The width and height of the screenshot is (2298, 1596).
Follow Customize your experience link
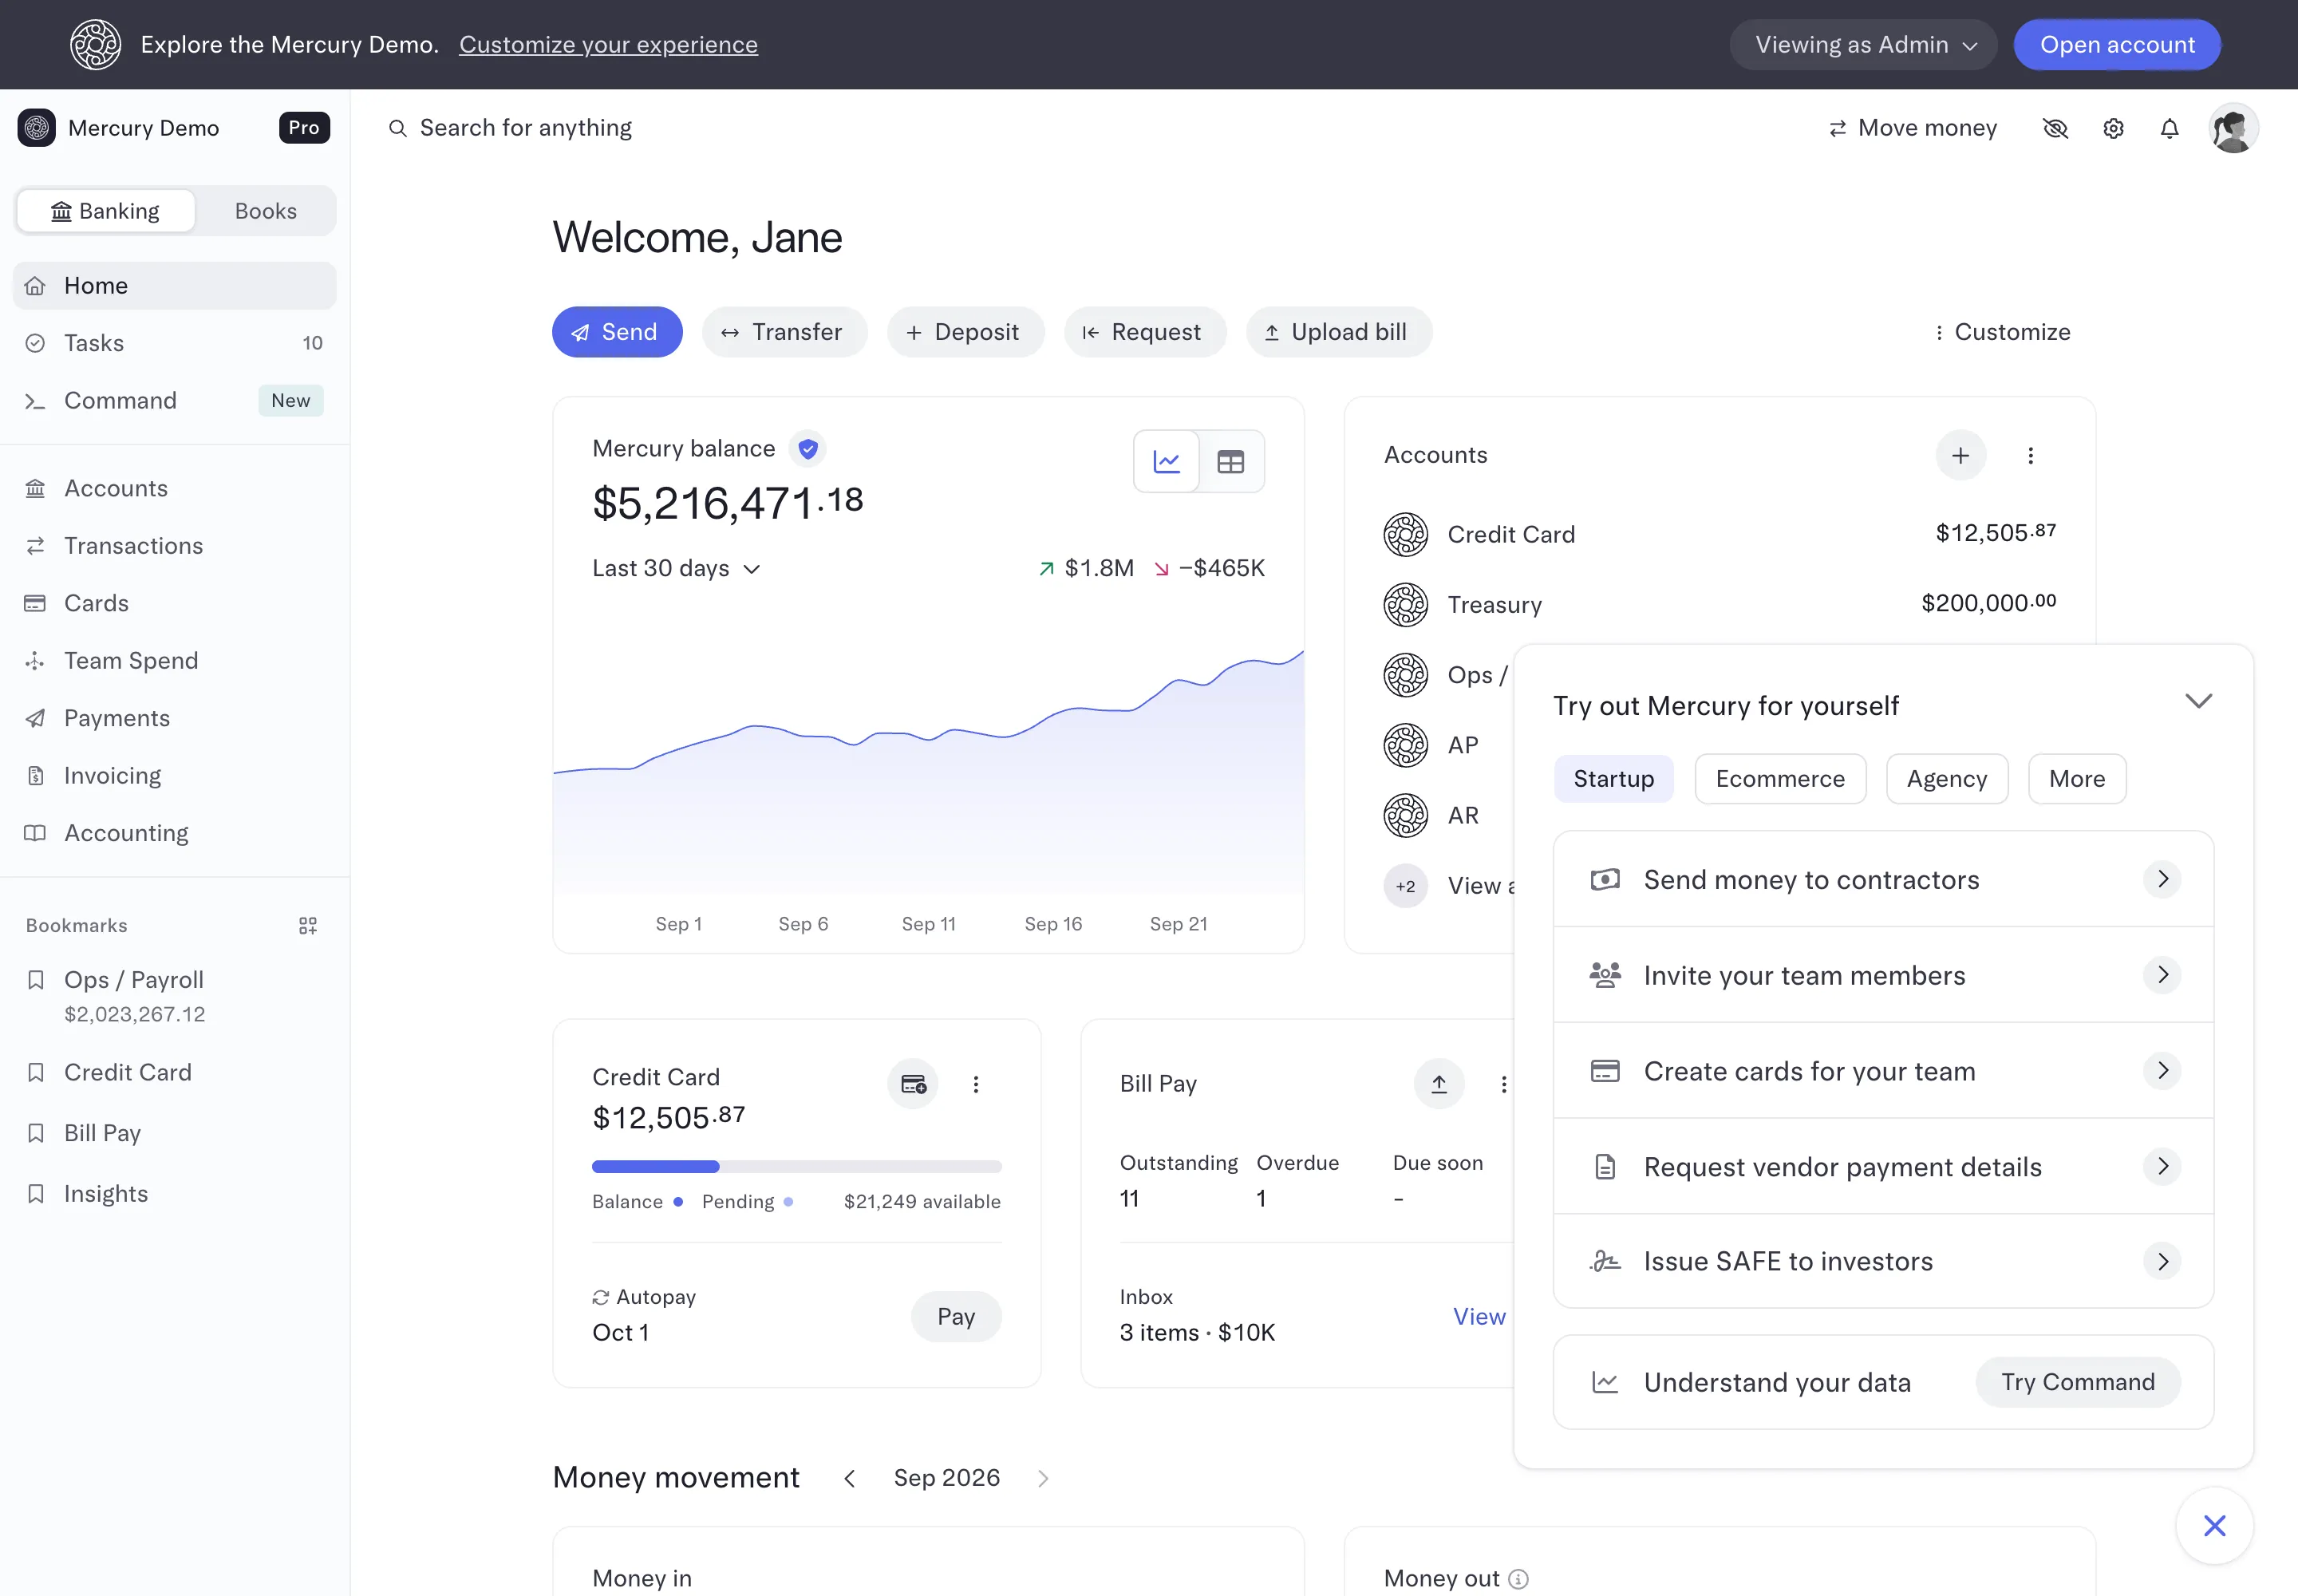[x=608, y=45]
